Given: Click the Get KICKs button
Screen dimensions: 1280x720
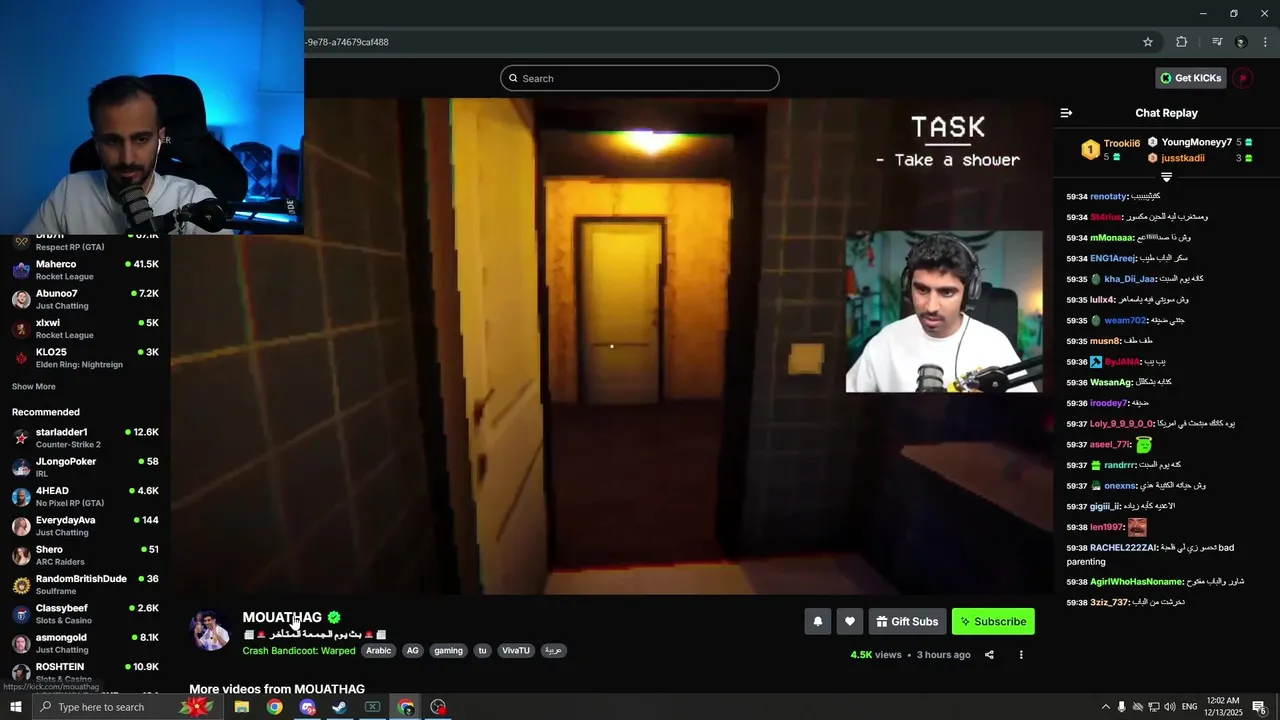Looking at the screenshot, I should coord(1191,78).
